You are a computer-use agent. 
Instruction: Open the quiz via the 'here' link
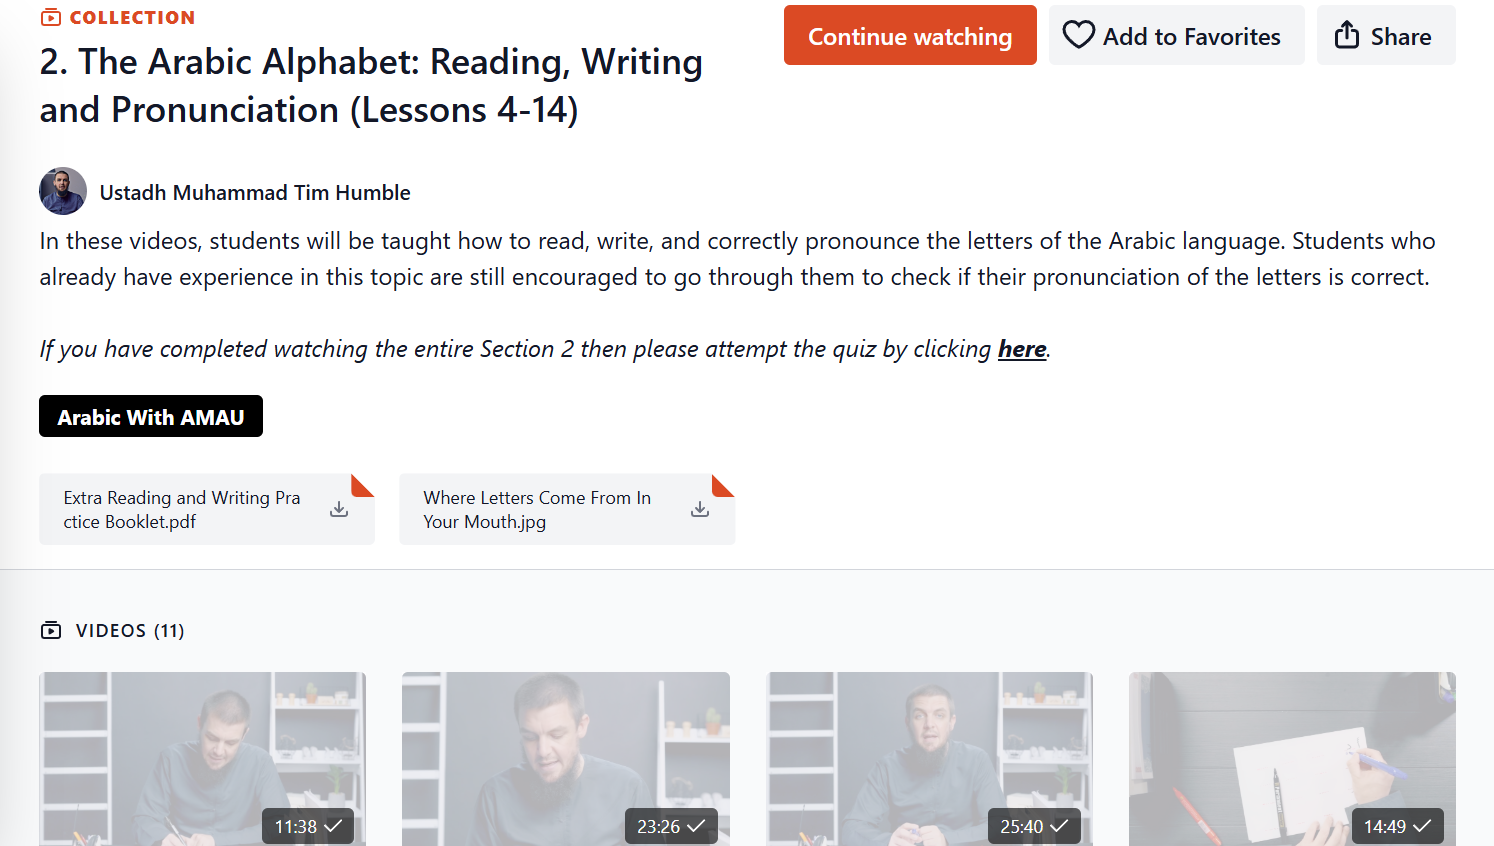coord(1022,349)
